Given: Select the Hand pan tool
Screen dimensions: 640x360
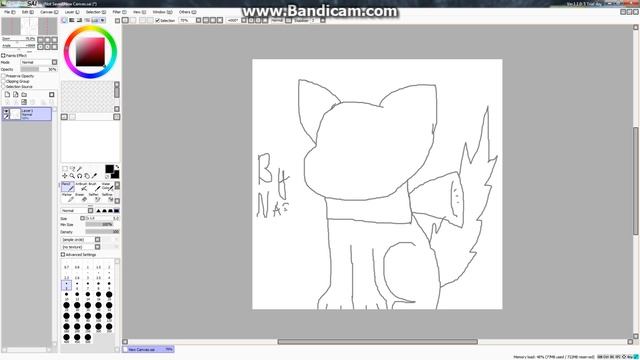Looking at the screenshot, I should (x=87, y=176).
